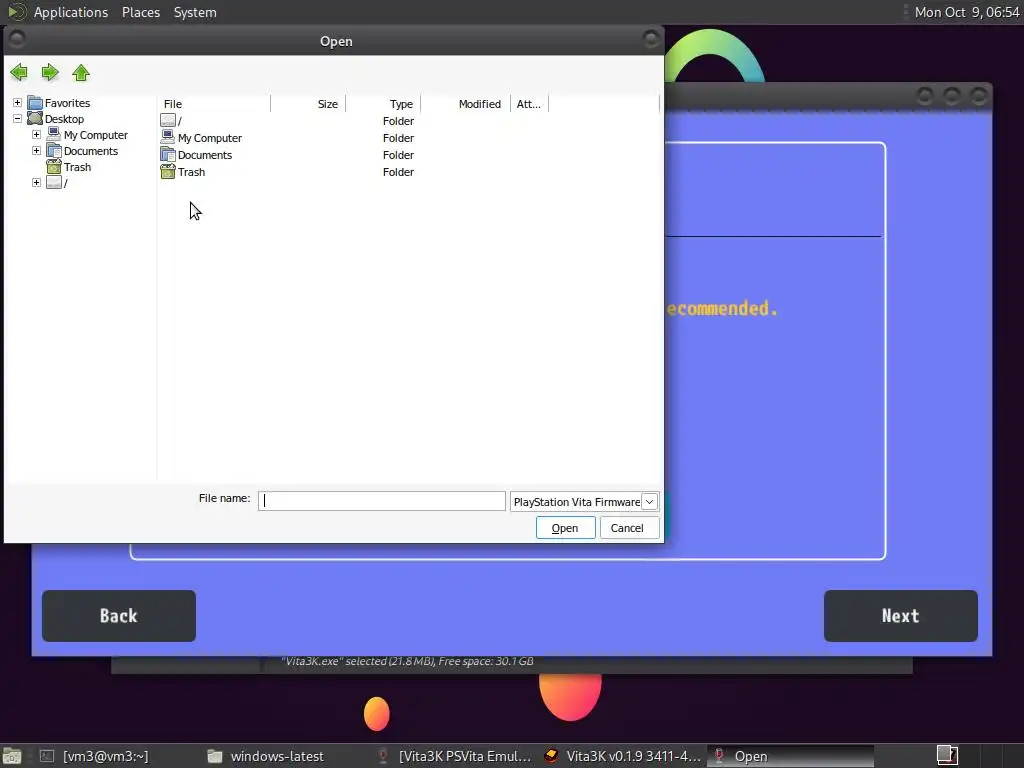This screenshot has height=768, width=1024.
Task: Select Trash name in file list
Action: pos(191,172)
